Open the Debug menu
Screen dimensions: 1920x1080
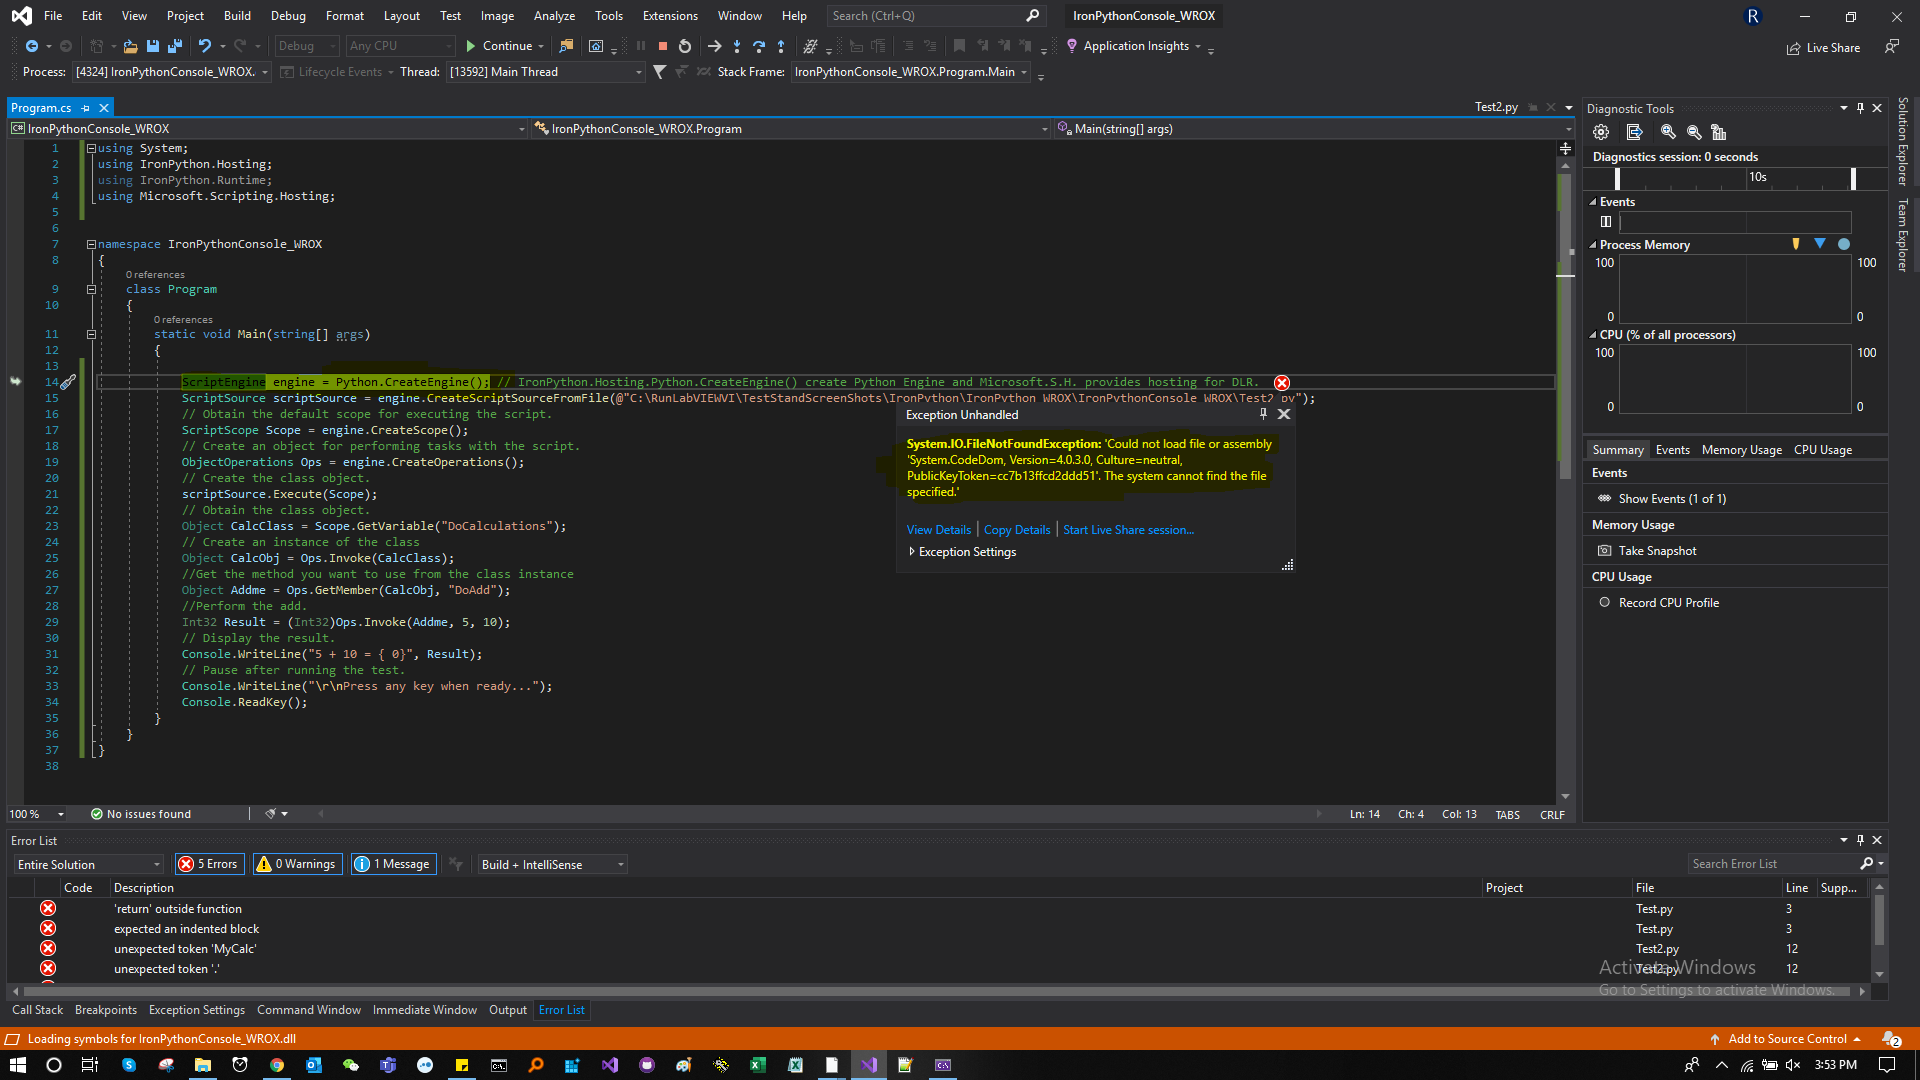coord(288,15)
